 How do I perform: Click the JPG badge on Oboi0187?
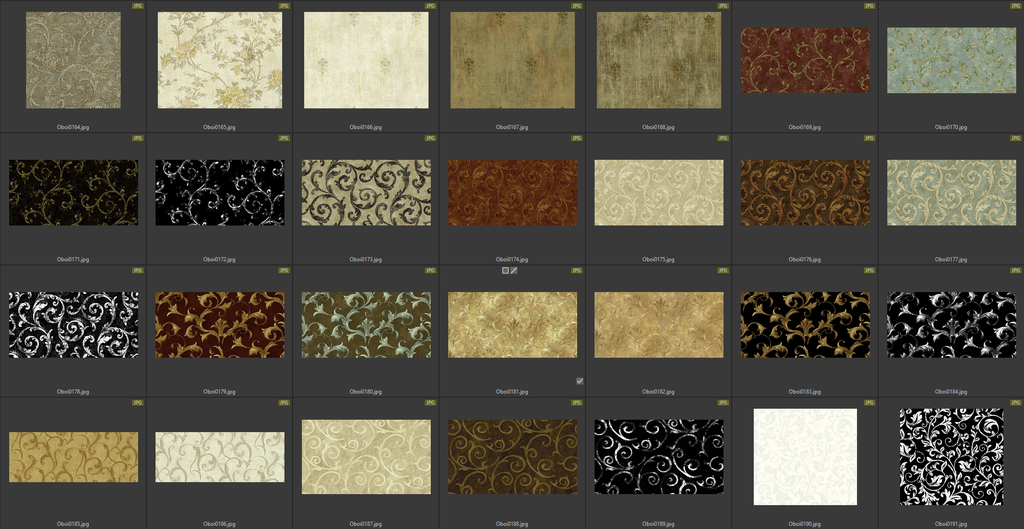pyautogui.click(x=430, y=403)
